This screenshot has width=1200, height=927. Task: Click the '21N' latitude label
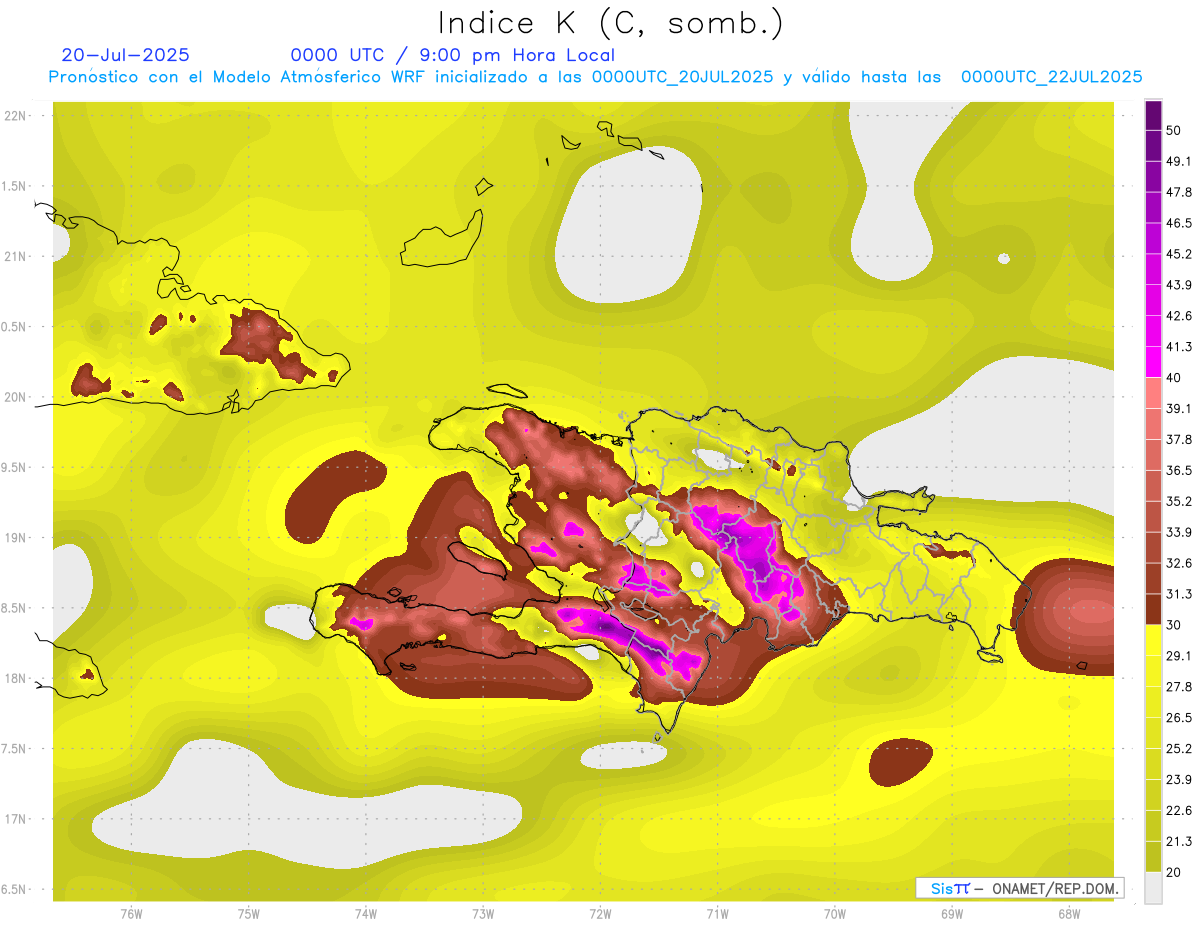pos(17,256)
